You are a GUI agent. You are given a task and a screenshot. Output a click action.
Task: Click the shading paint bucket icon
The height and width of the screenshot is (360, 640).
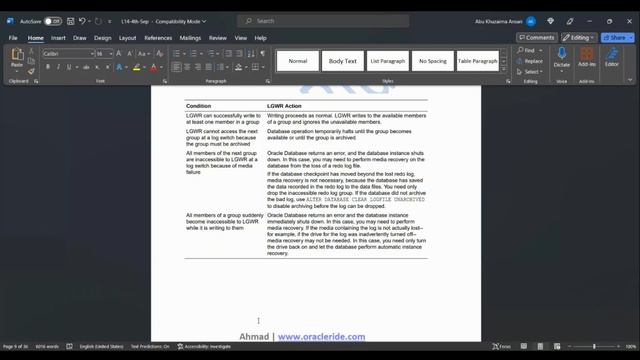click(x=239, y=67)
